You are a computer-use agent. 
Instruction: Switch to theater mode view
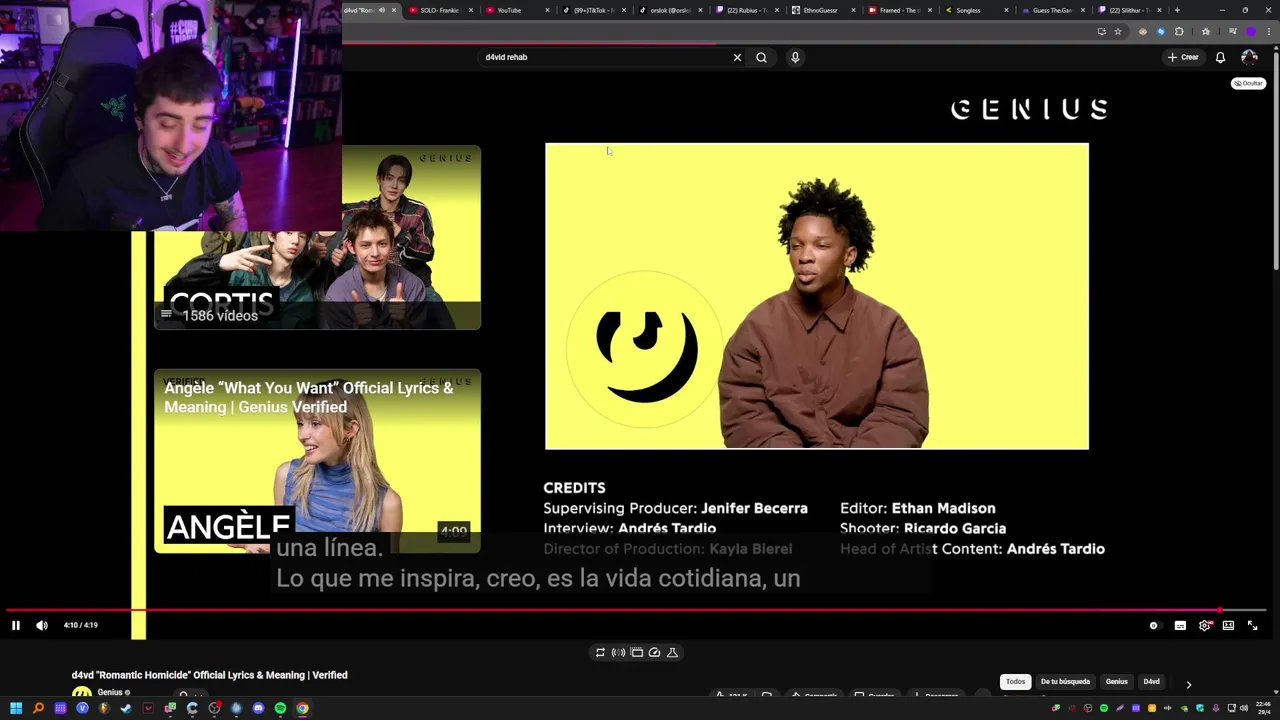pyautogui.click(x=1228, y=625)
